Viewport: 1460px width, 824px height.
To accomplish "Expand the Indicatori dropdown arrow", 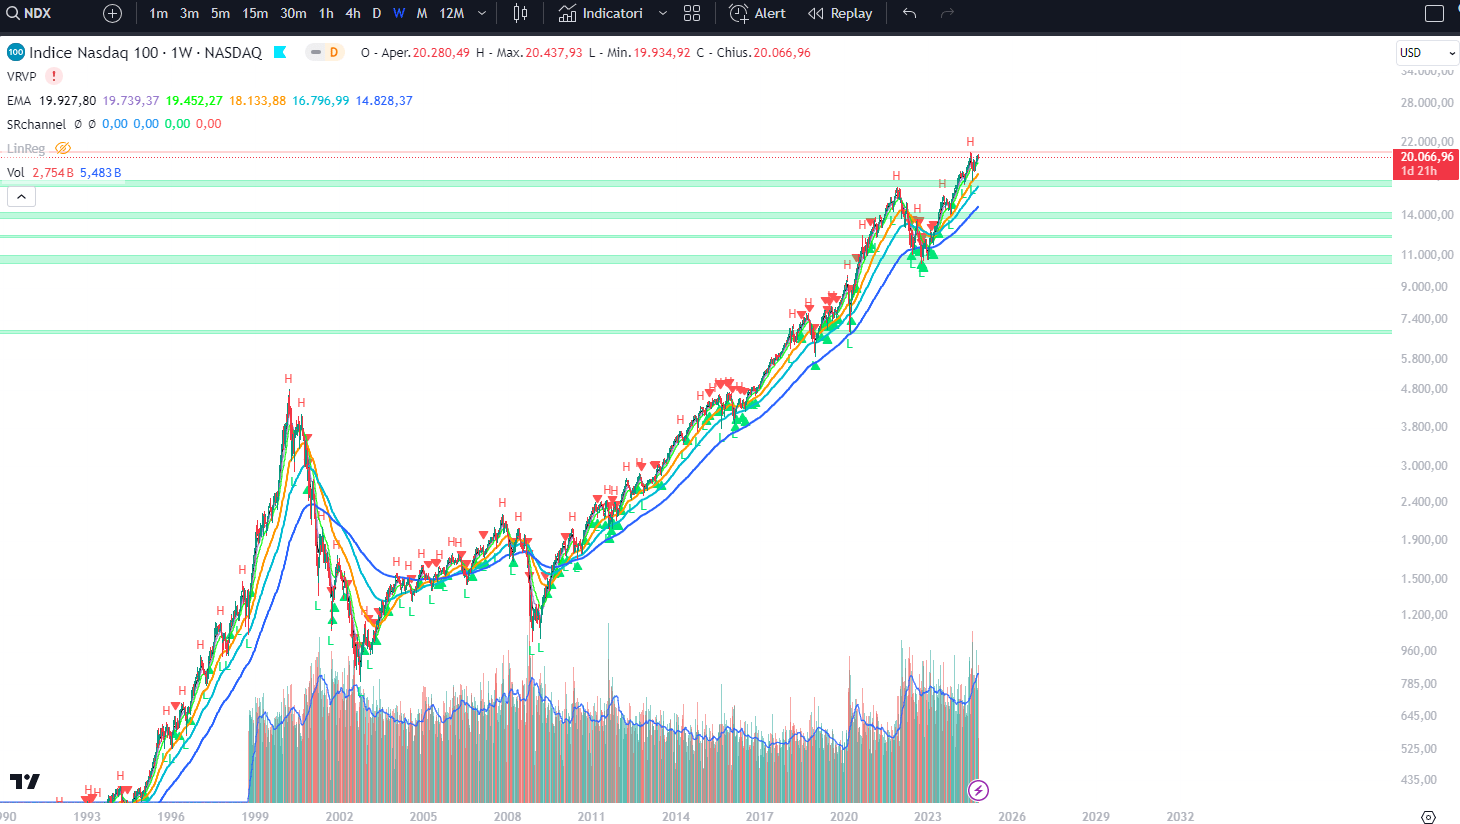I will [x=662, y=14].
